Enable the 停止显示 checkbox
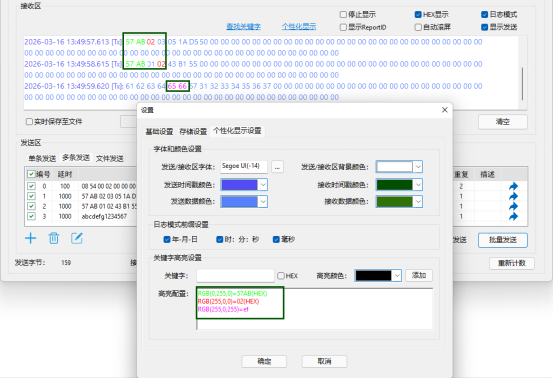554x379 pixels. click(x=343, y=14)
